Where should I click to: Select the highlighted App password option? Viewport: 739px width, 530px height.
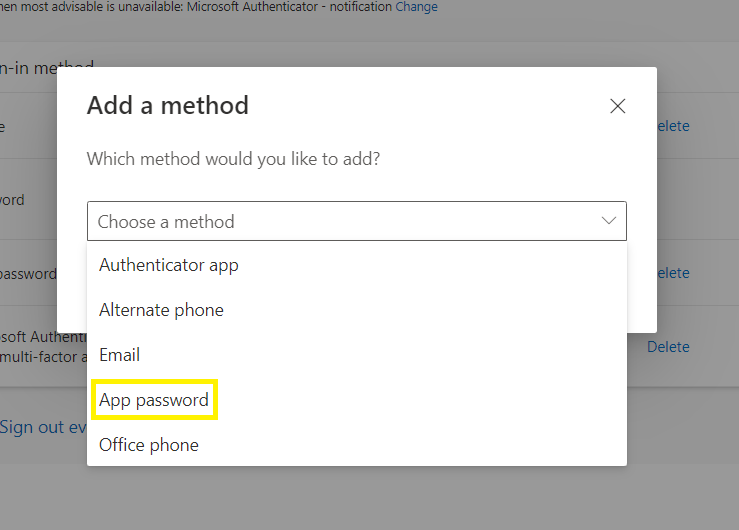click(154, 400)
